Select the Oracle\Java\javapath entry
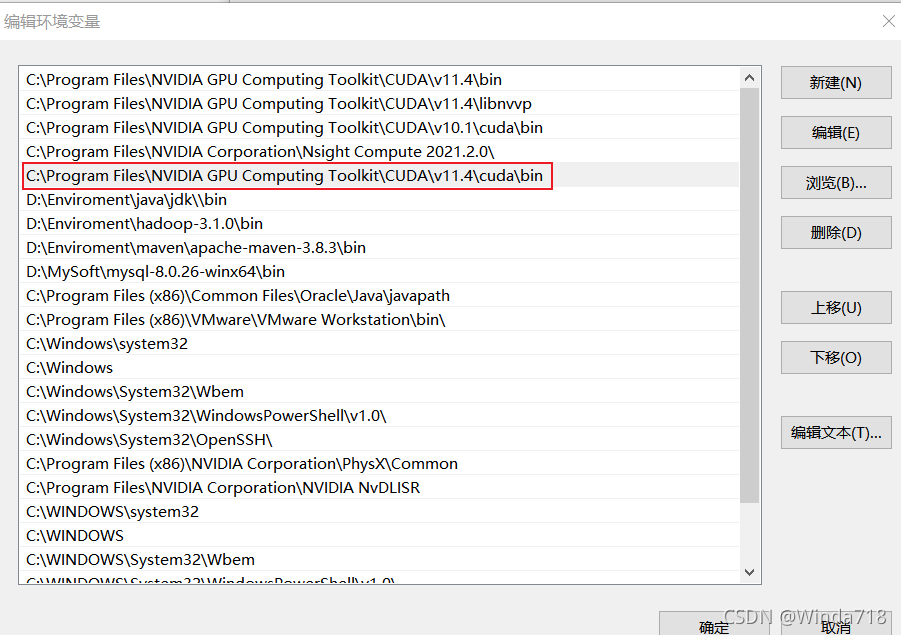901x635 pixels. coord(379,295)
